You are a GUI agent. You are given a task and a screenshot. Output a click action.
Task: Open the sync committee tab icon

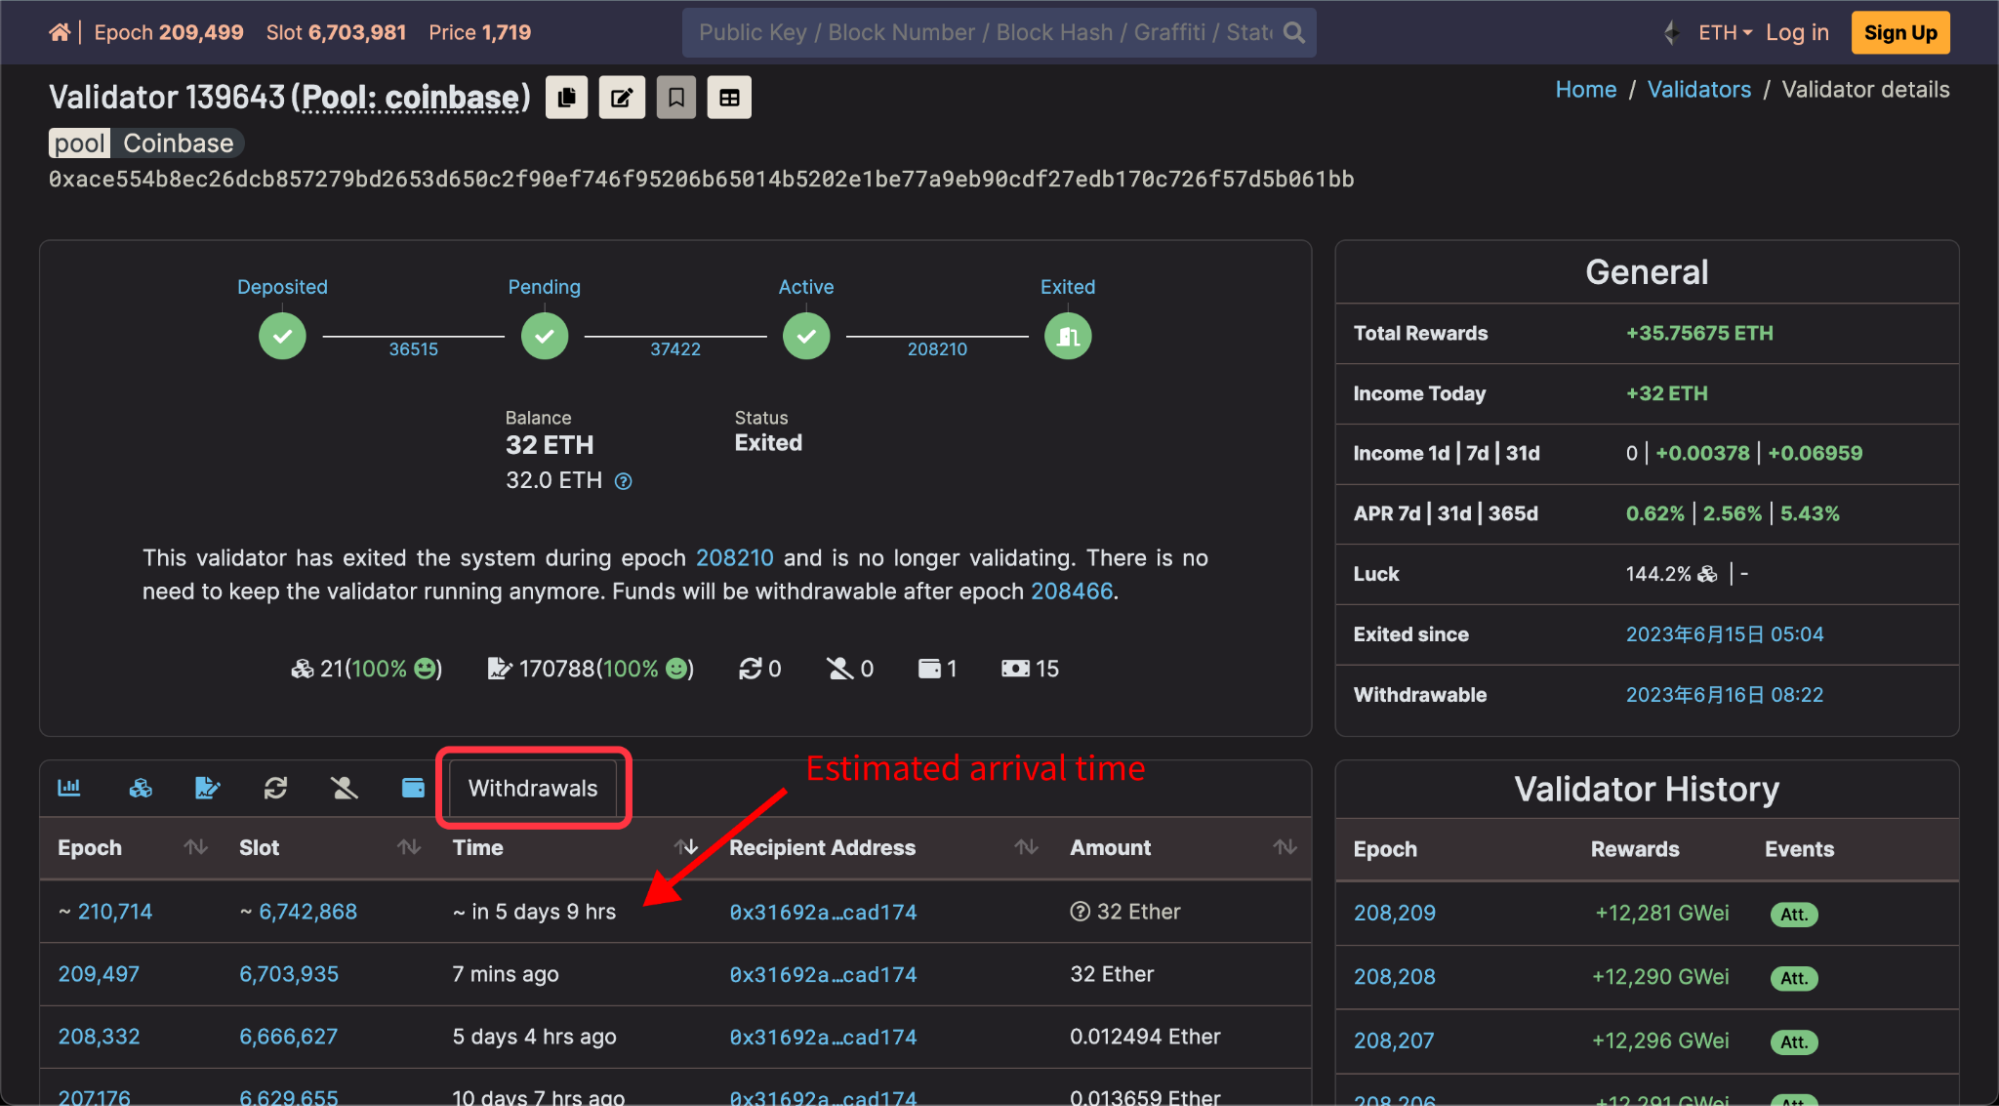pyautogui.click(x=275, y=788)
